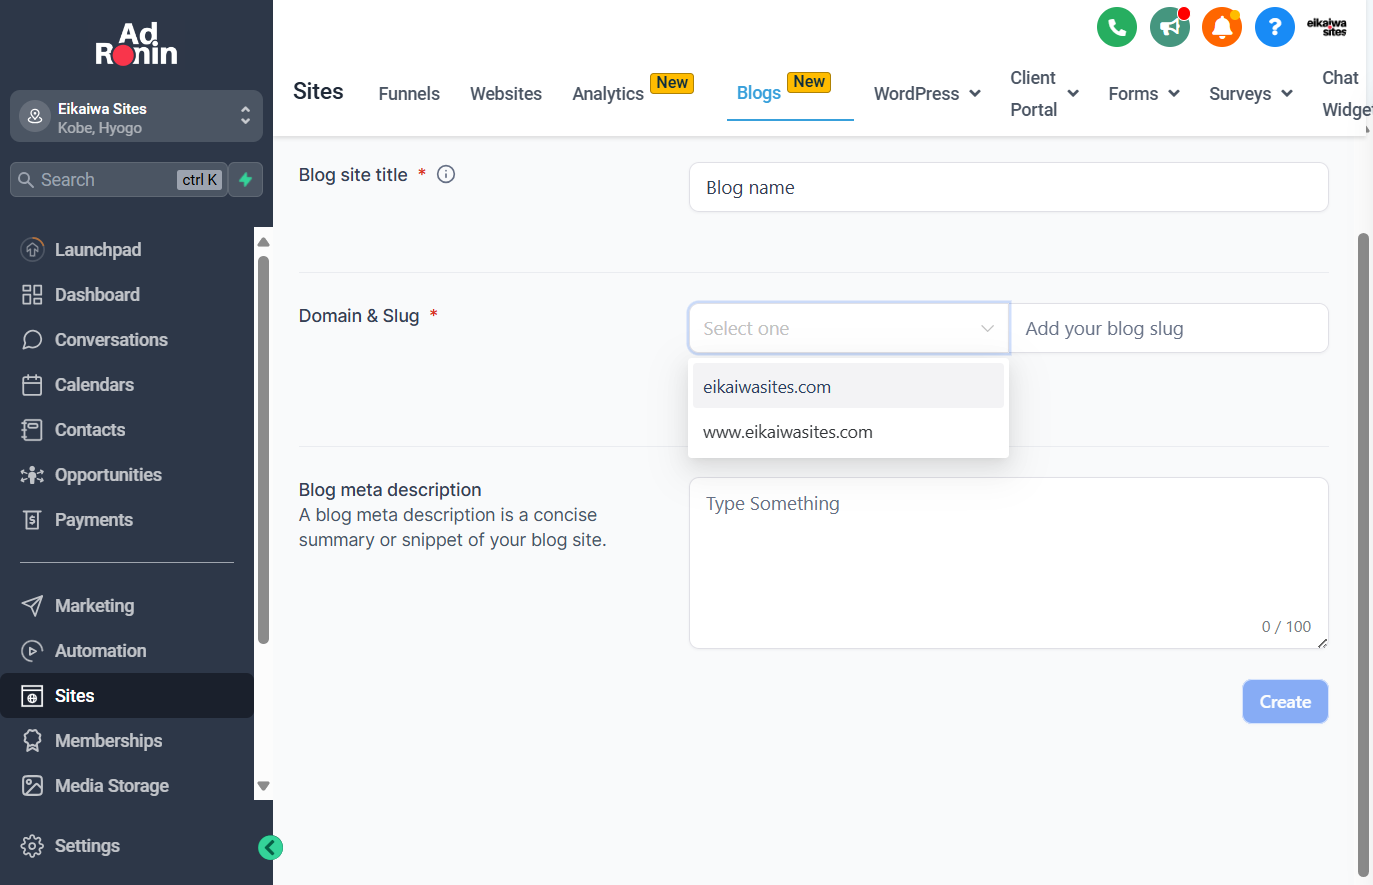Click the green lightning quick actions icon

coord(245,180)
